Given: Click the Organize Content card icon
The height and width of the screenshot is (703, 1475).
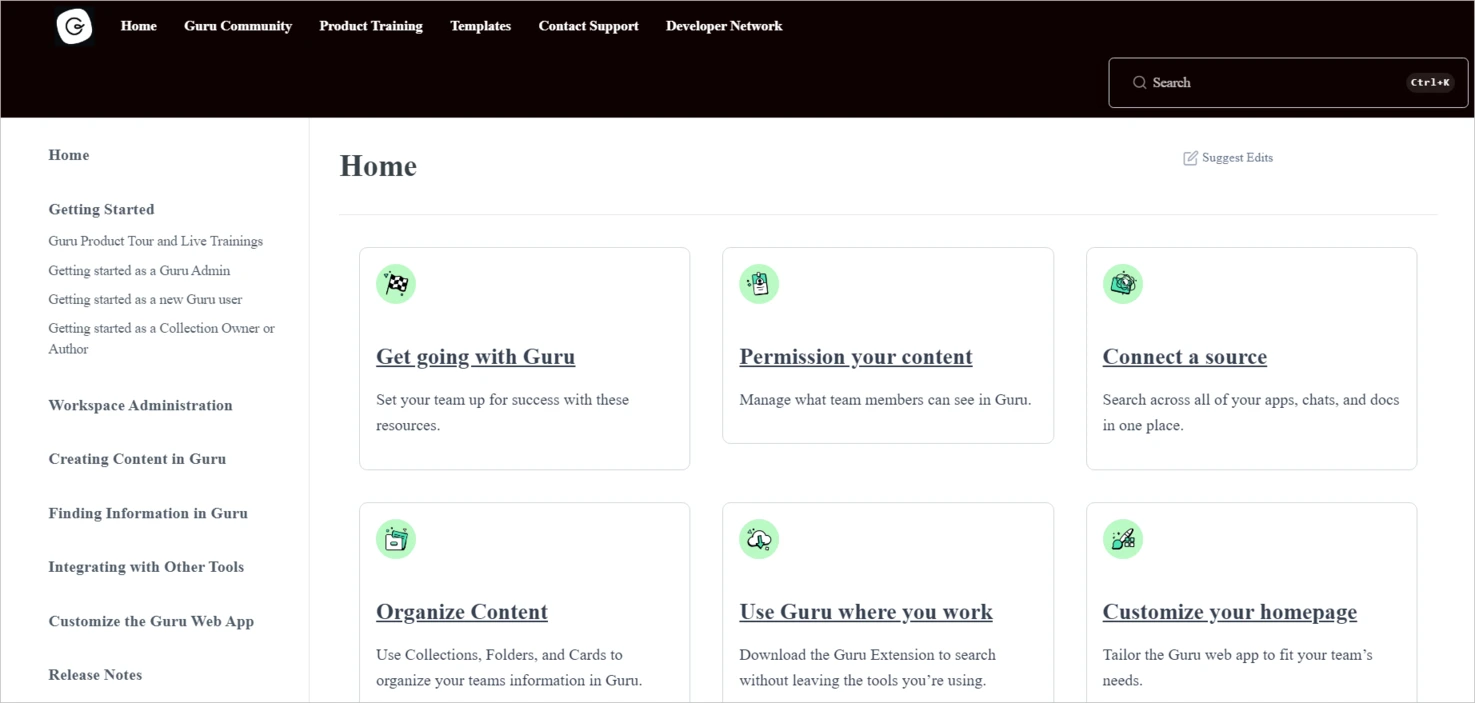Looking at the screenshot, I should [x=396, y=539].
